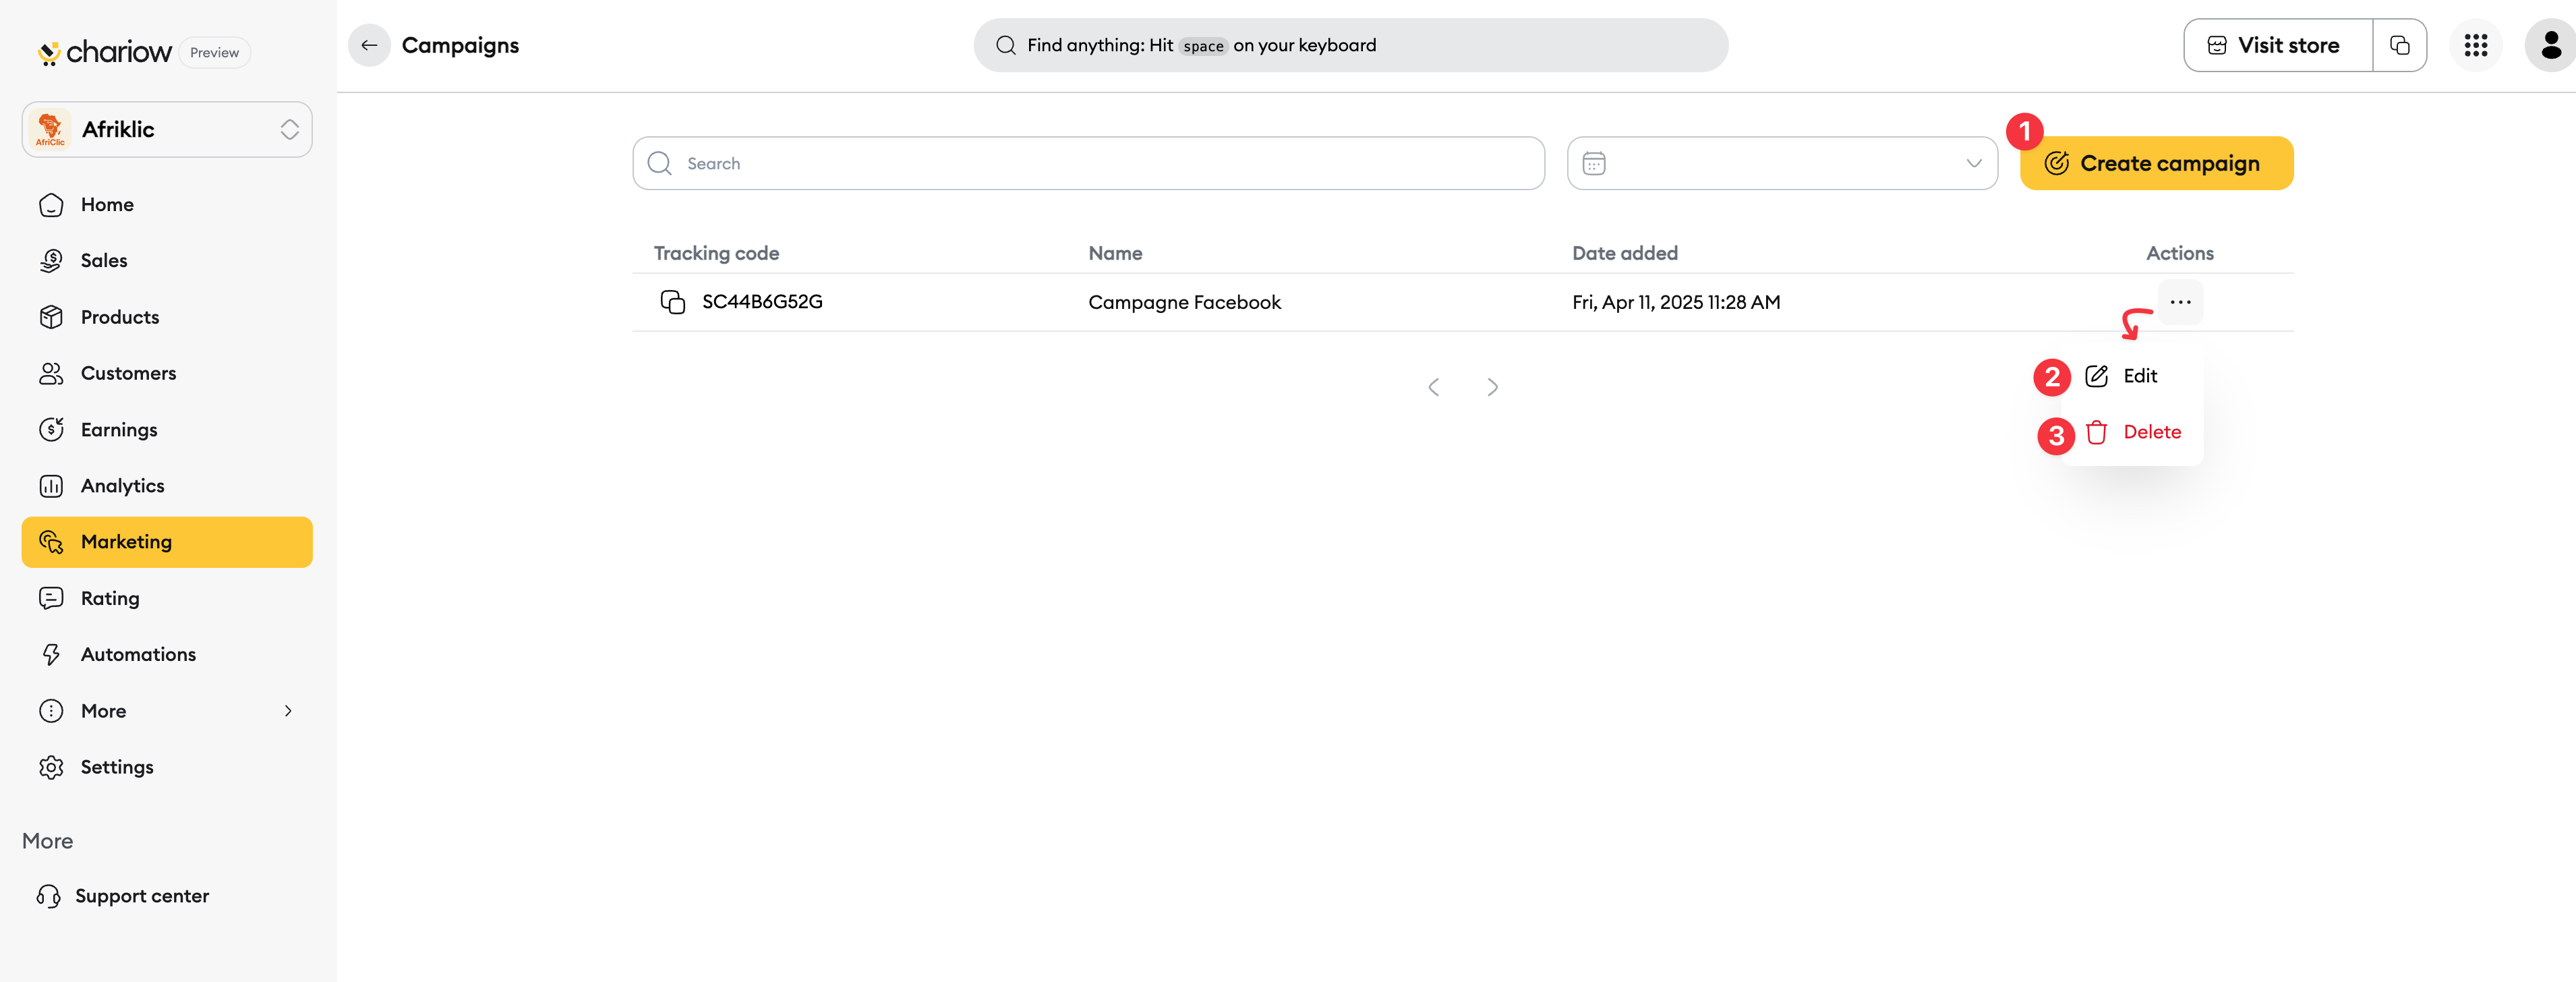2576x982 pixels.
Task: Click the calendar icon in date filter
Action: click(1594, 163)
